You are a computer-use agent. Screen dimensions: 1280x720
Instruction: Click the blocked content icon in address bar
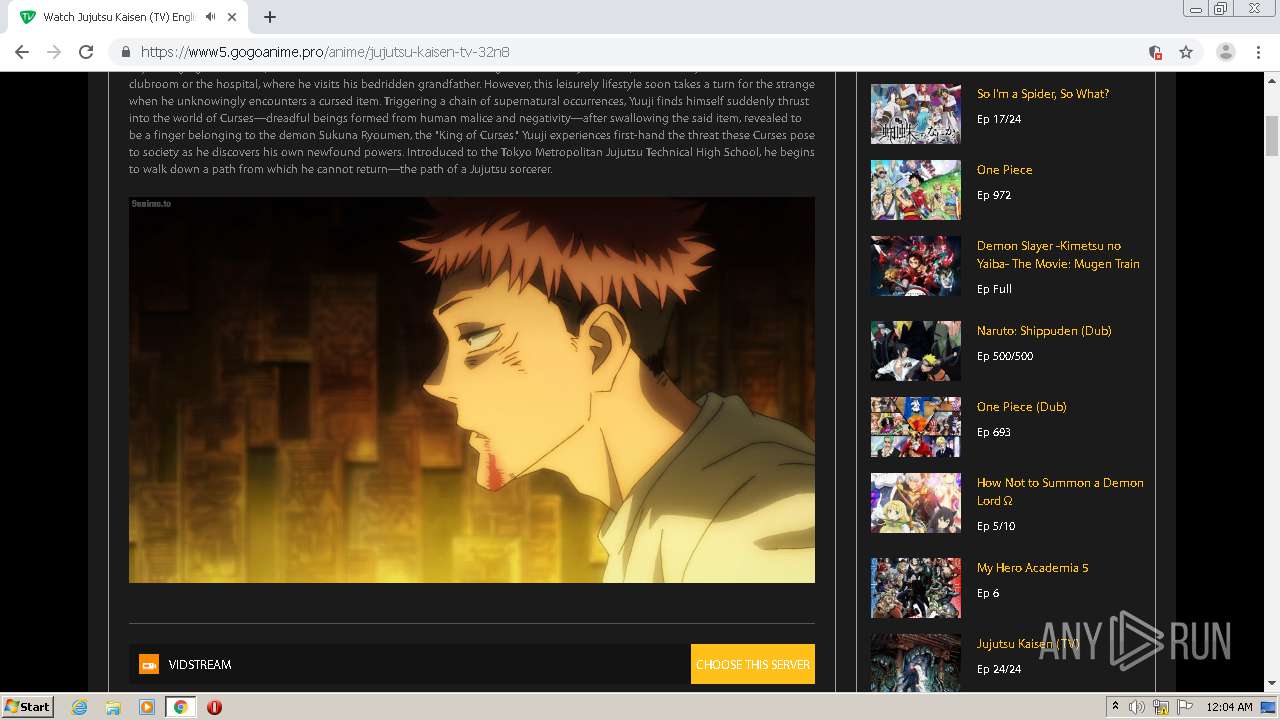point(1156,52)
